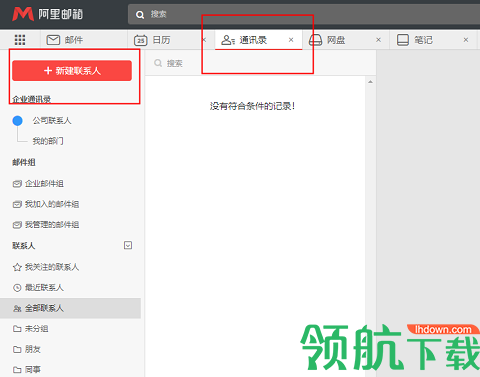Click the magnifier icon in top search bar
480x377 pixels.
[140, 15]
